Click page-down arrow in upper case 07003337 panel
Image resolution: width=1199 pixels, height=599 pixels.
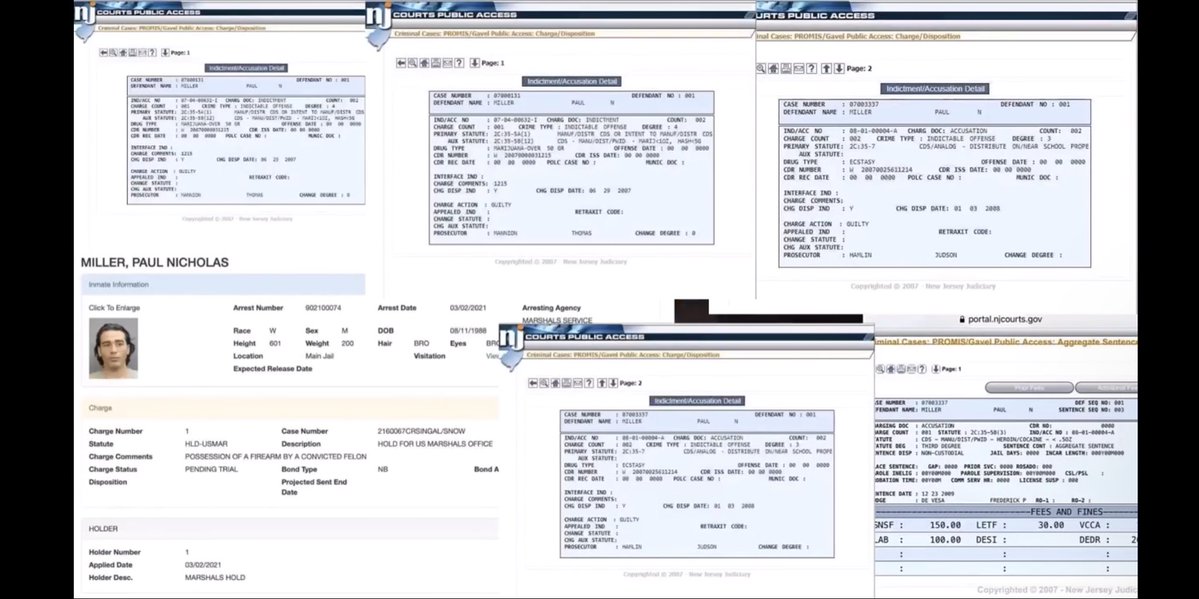pos(839,68)
